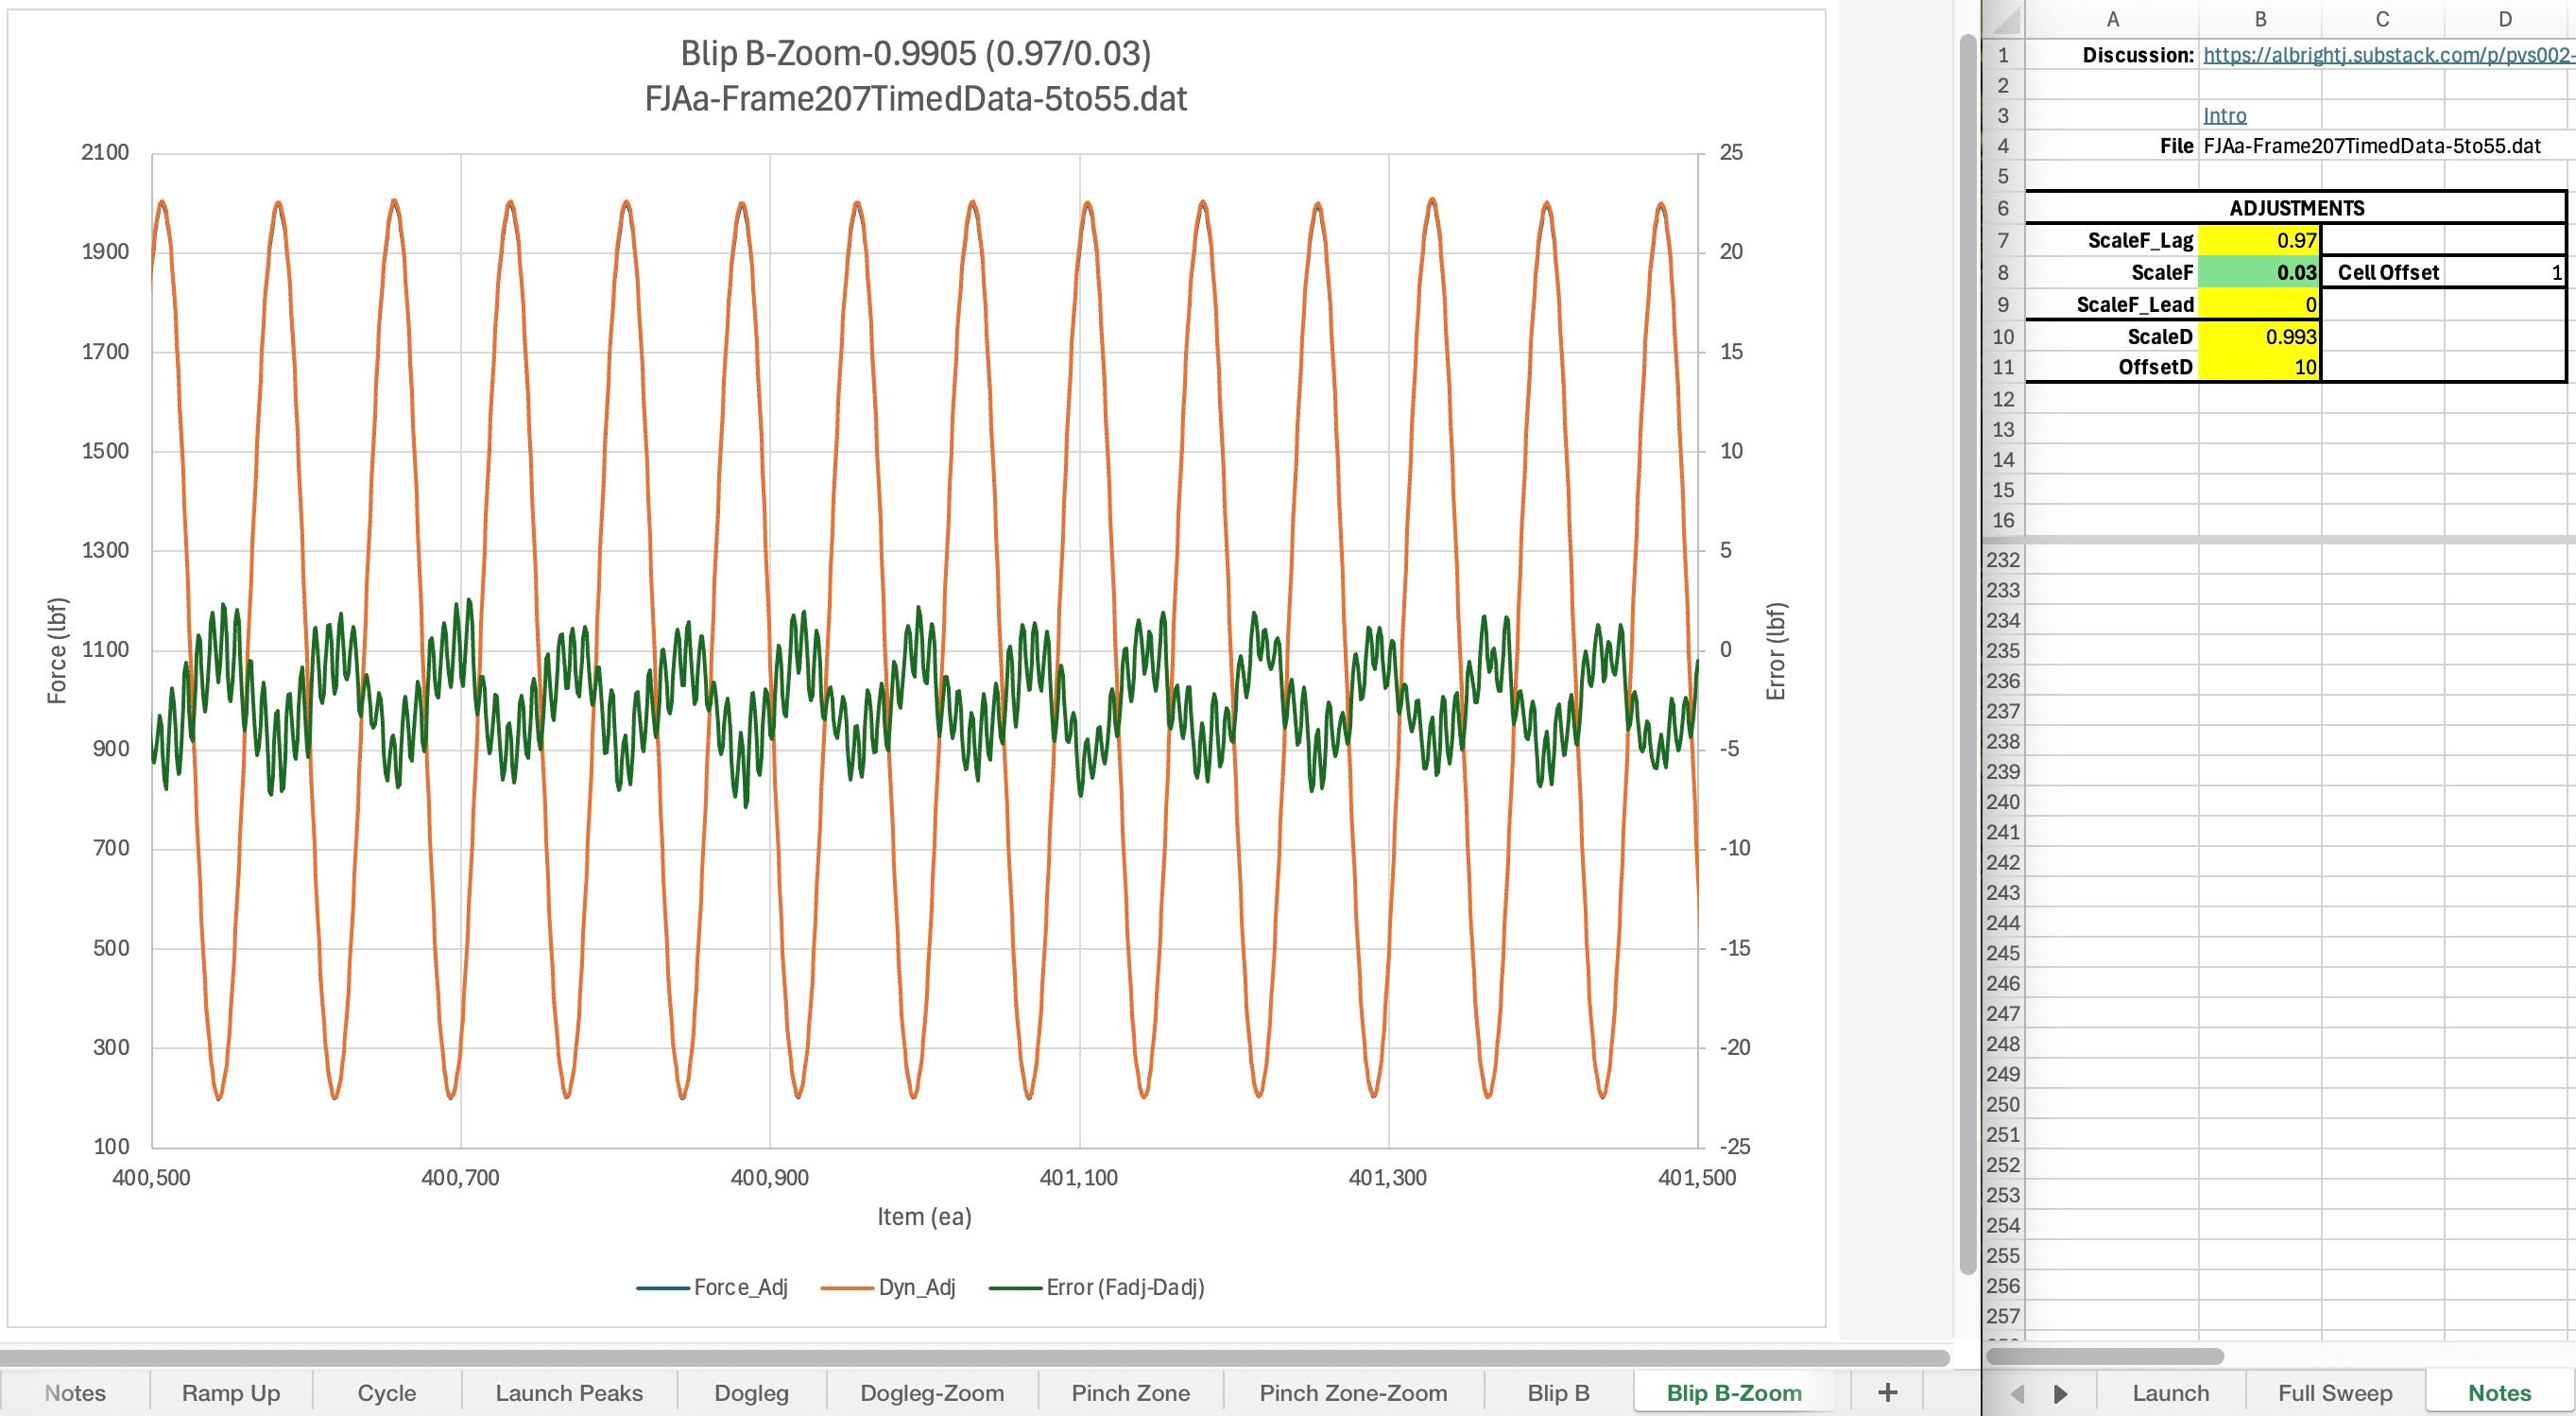Click the Dyn_Adj legend entry

[916, 1287]
